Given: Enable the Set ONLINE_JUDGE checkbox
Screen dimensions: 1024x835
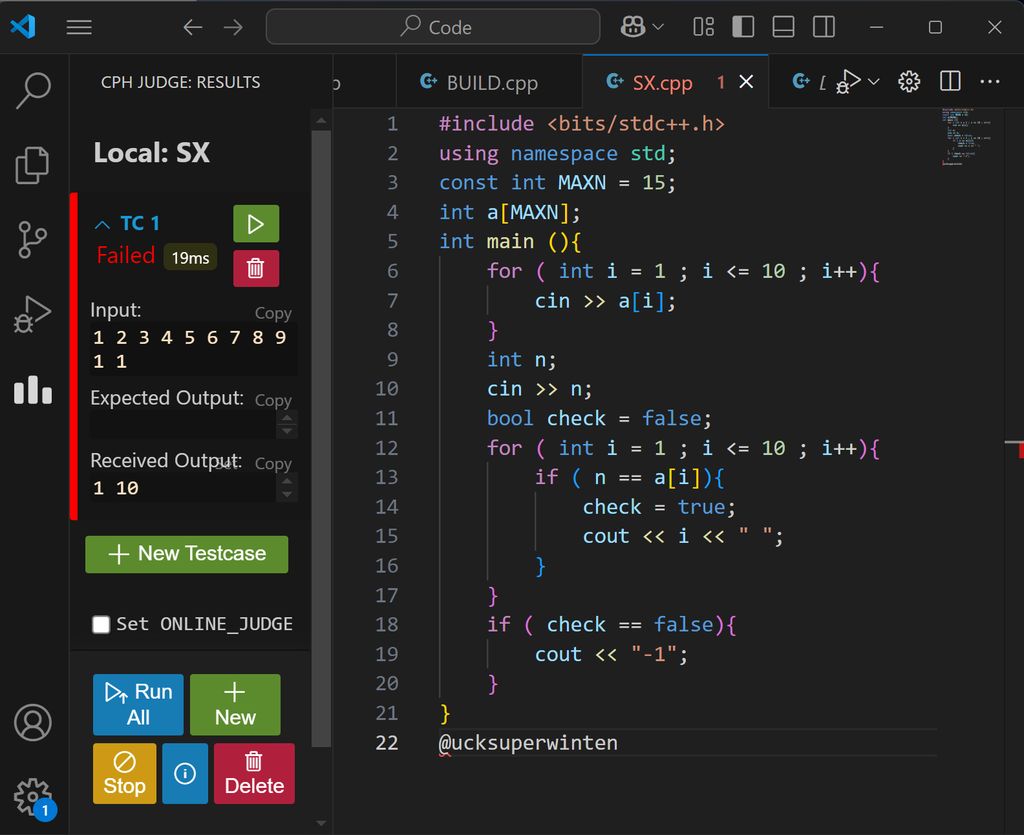Looking at the screenshot, I should [101, 625].
